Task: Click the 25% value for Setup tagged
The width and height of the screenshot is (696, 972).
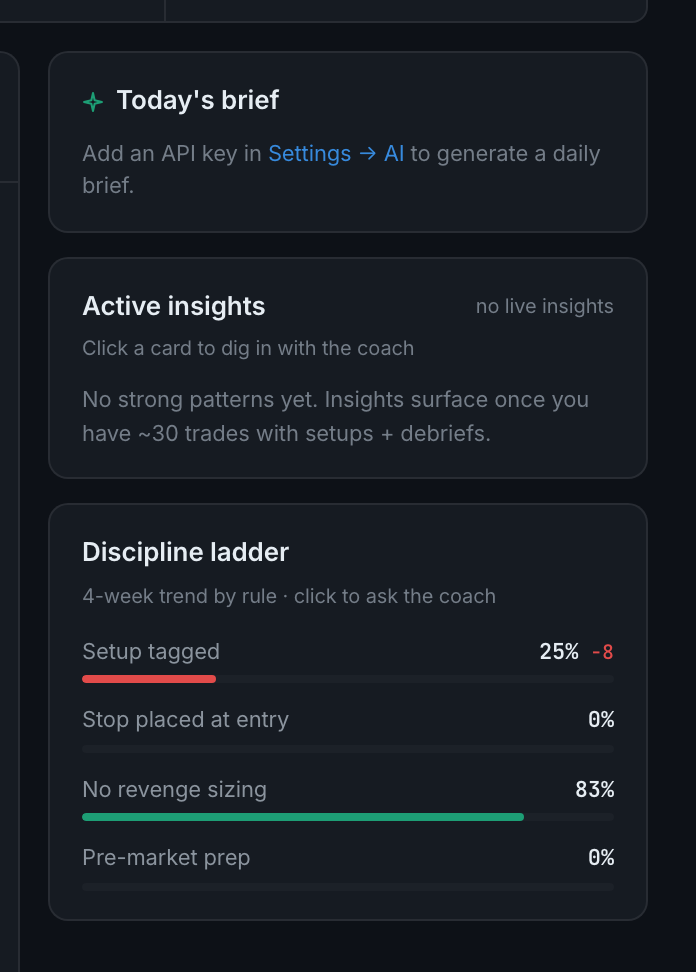Action: point(559,652)
